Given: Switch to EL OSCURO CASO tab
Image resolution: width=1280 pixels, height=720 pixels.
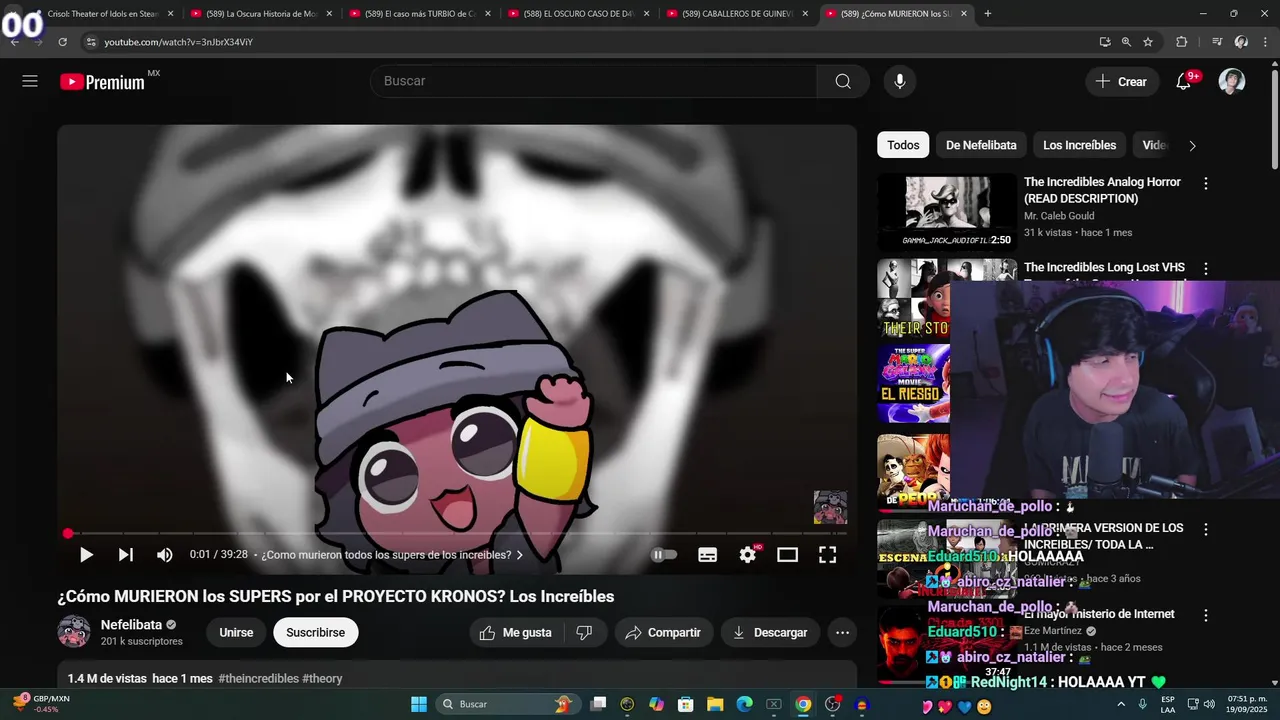Looking at the screenshot, I should click(x=580, y=14).
